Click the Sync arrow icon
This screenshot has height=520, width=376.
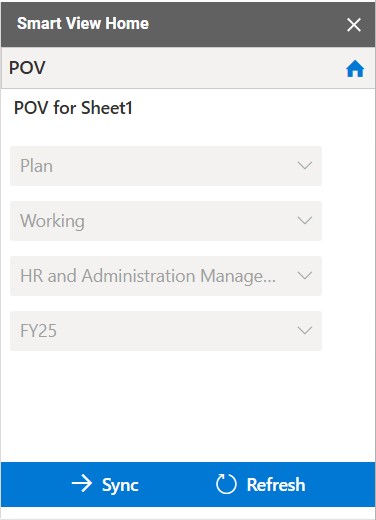(82, 484)
